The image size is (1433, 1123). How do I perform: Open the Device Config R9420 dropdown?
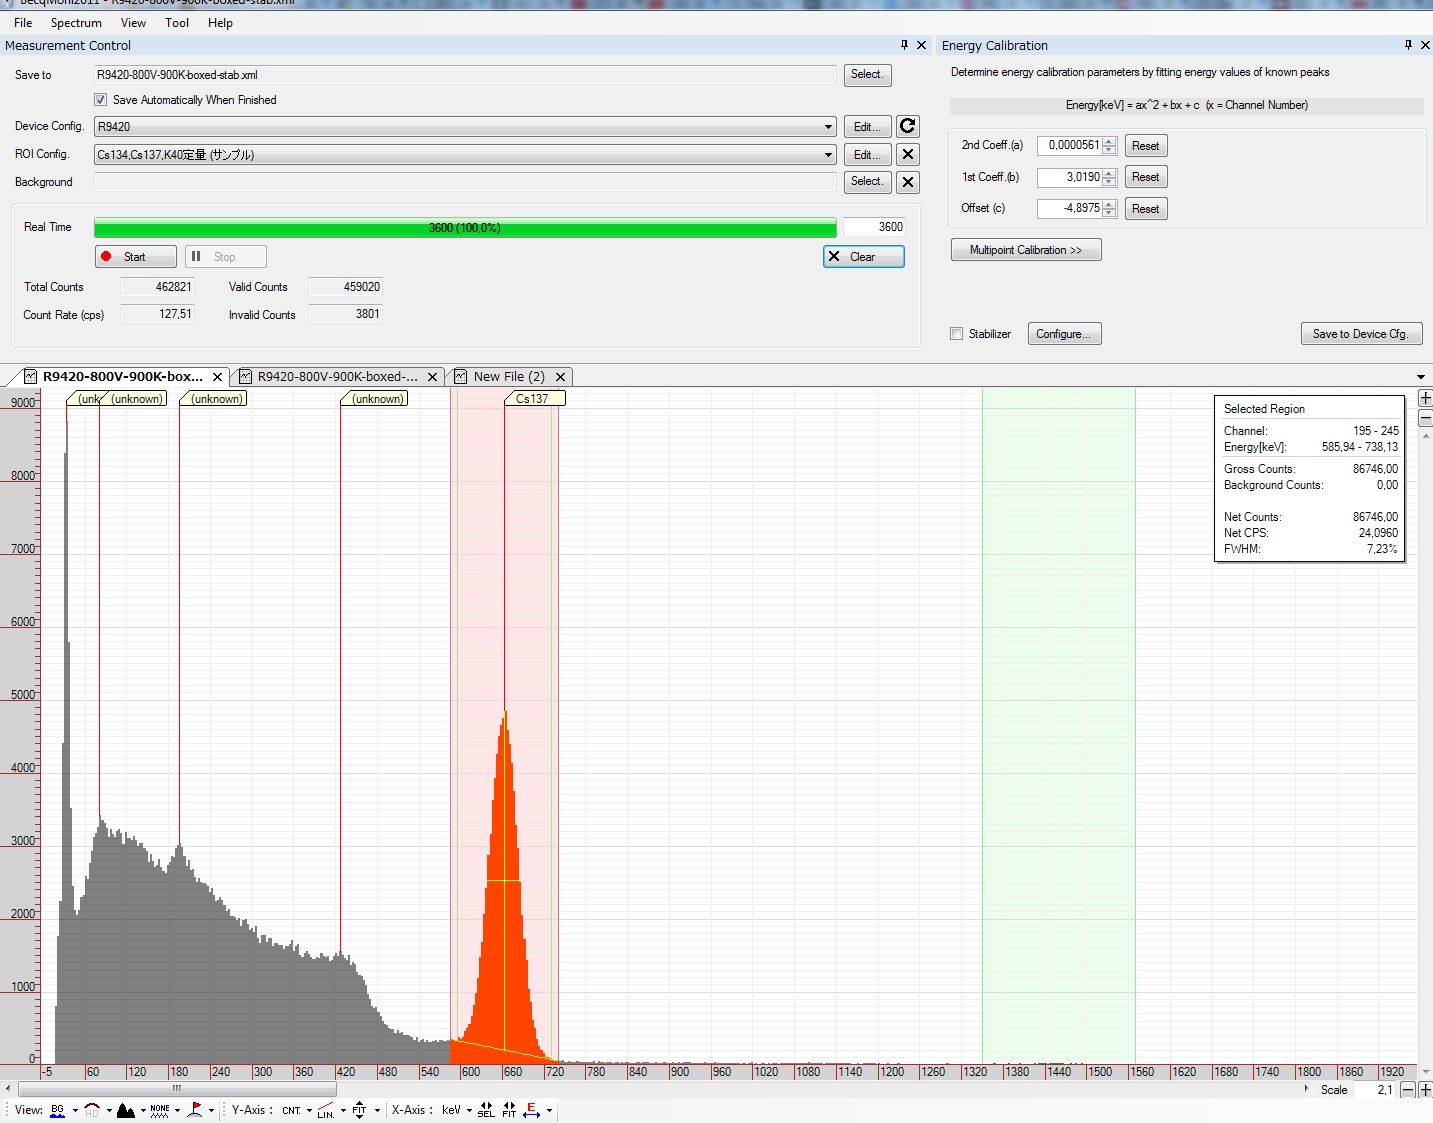pos(828,127)
